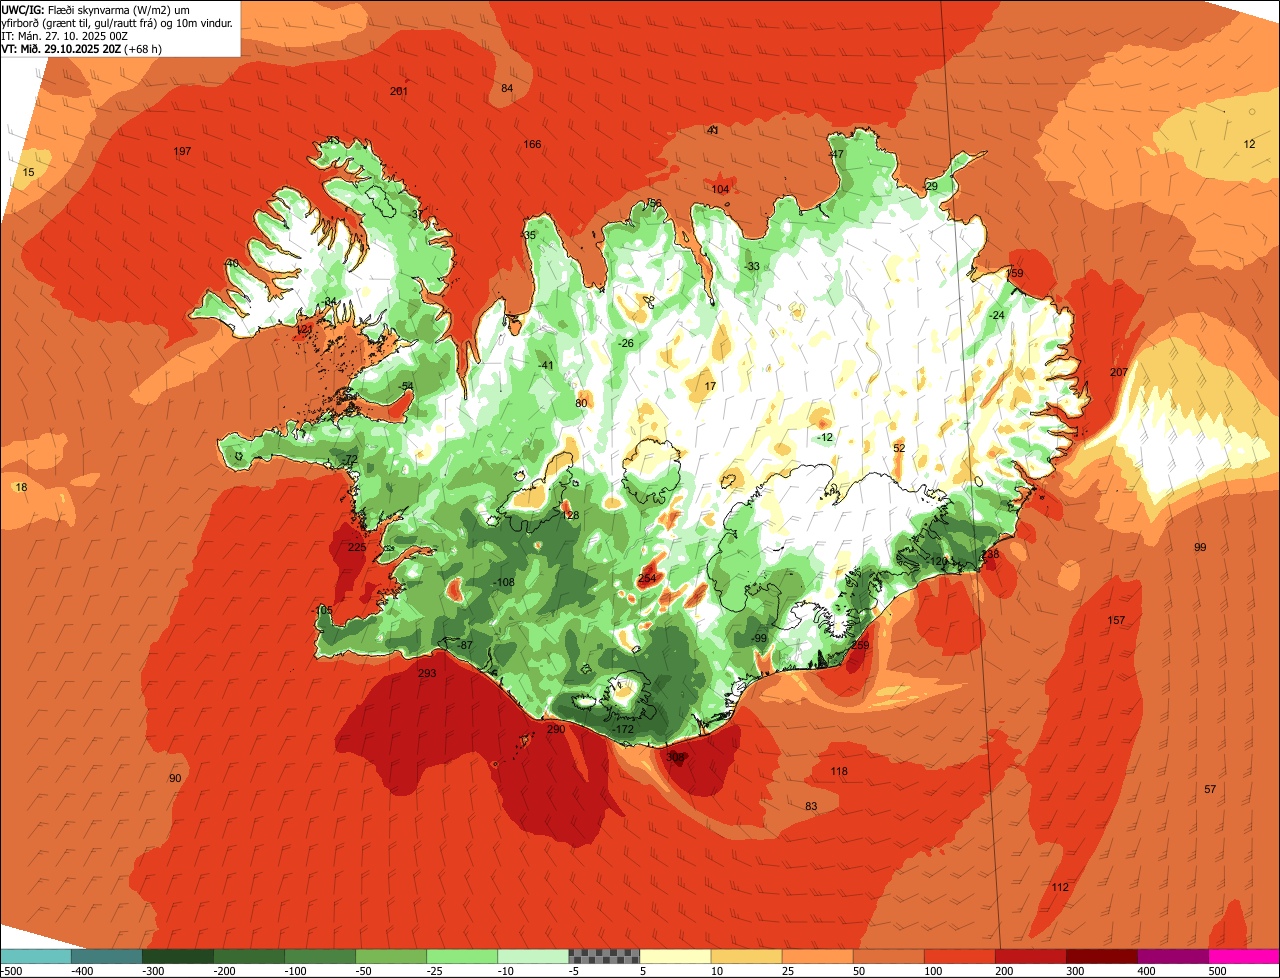The image size is (1280, 978).
Task: Click the flux value -87 on the southwest coast
Action: [x=464, y=645]
